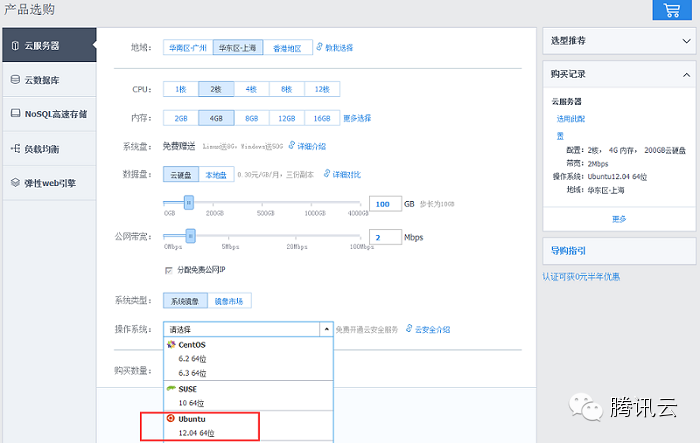This screenshot has width=700, height=443.
Task: Select 系统镜像 system type
Action: tap(185, 301)
